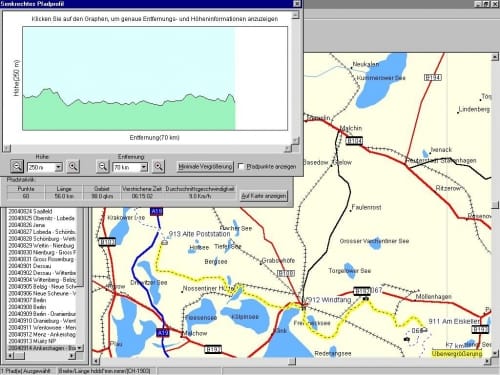Click the map horizontal scroll-left arrow

point(96,361)
